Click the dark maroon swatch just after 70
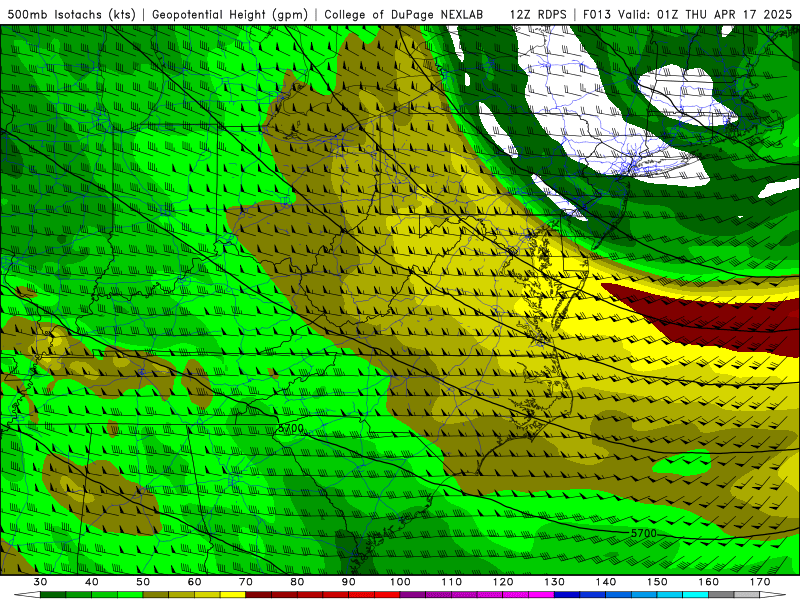The image size is (800, 600). [259, 595]
